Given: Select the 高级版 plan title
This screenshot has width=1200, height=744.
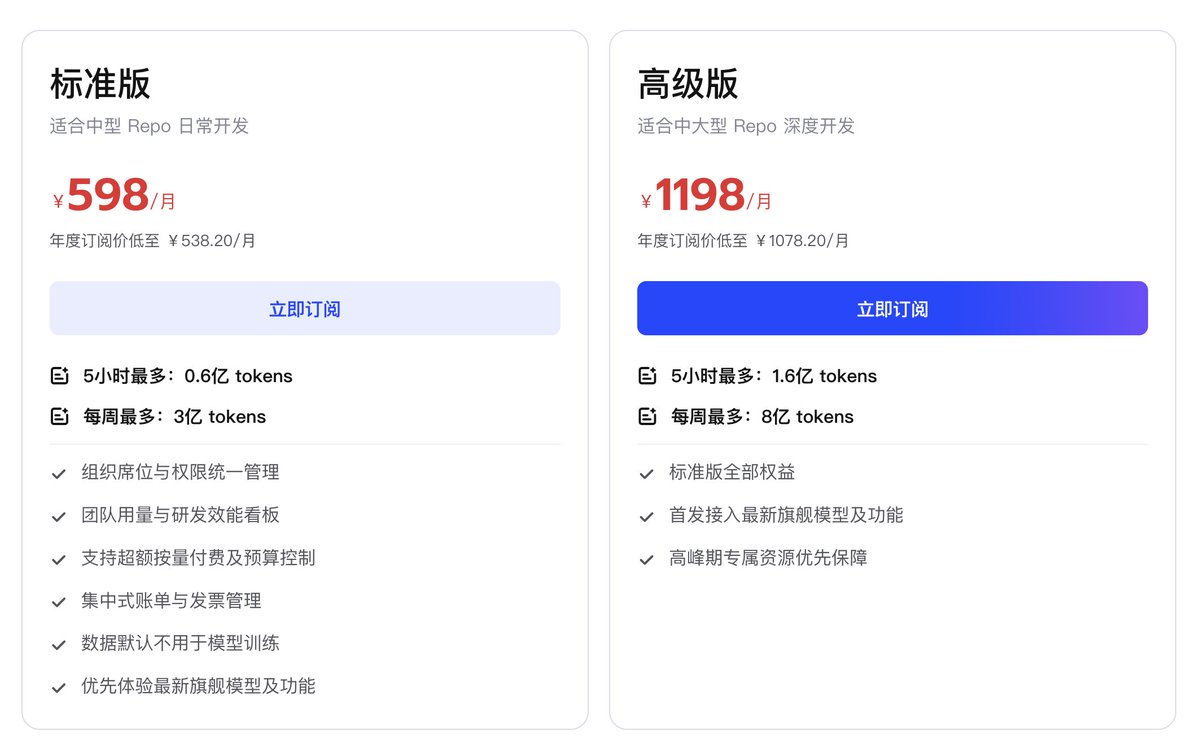Looking at the screenshot, I should pyautogui.click(x=688, y=83).
